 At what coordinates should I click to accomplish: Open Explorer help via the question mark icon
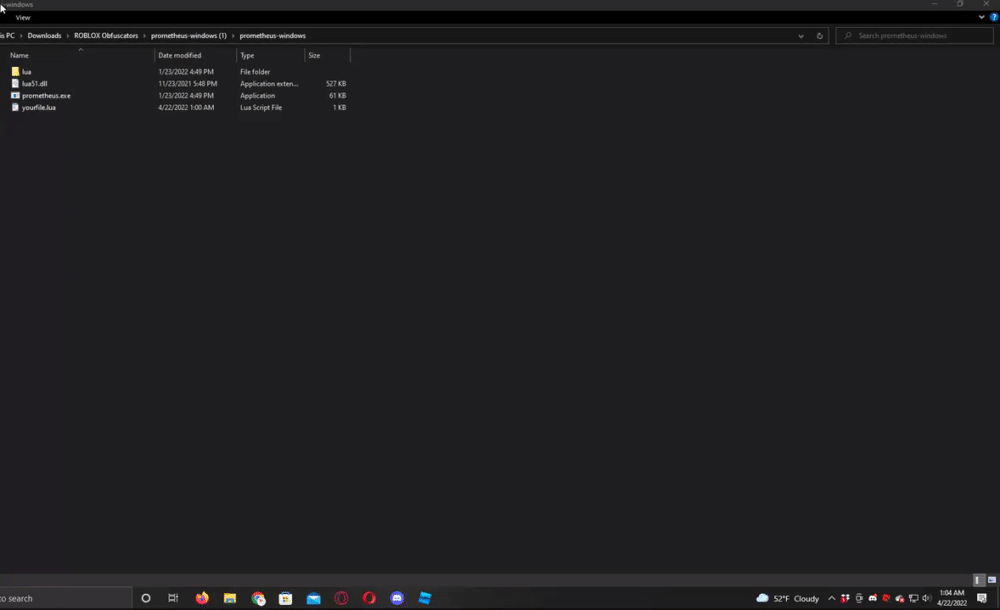[994, 17]
